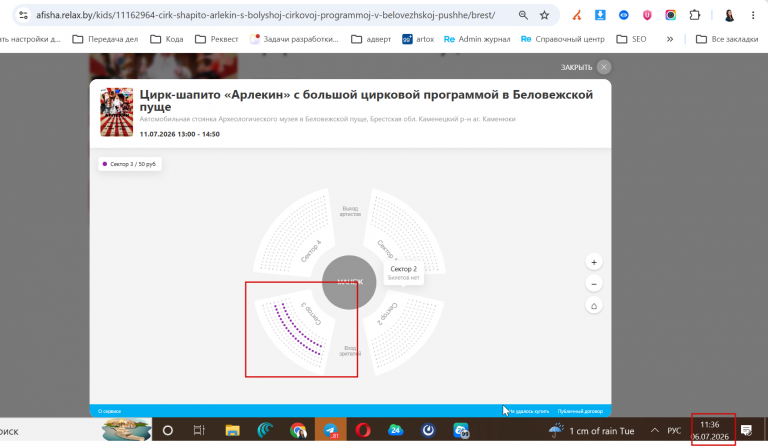
Task: Open the teal wave app taskbar icon
Action: click(265, 431)
